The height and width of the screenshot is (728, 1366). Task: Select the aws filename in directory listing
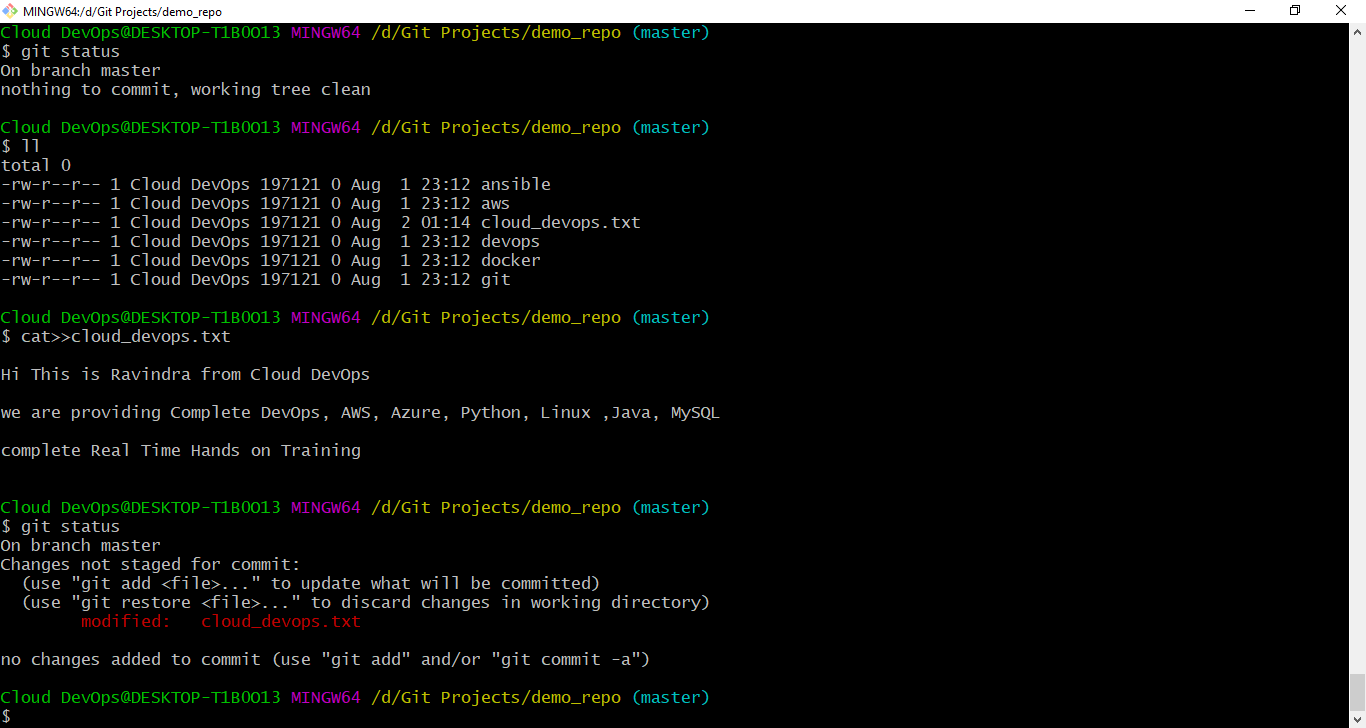[x=495, y=203]
